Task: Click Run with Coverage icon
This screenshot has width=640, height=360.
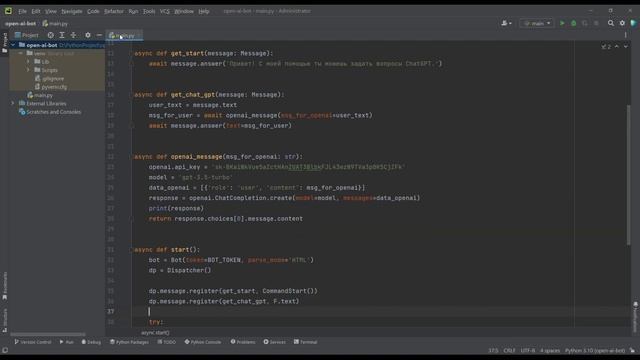Action: point(585,23)
